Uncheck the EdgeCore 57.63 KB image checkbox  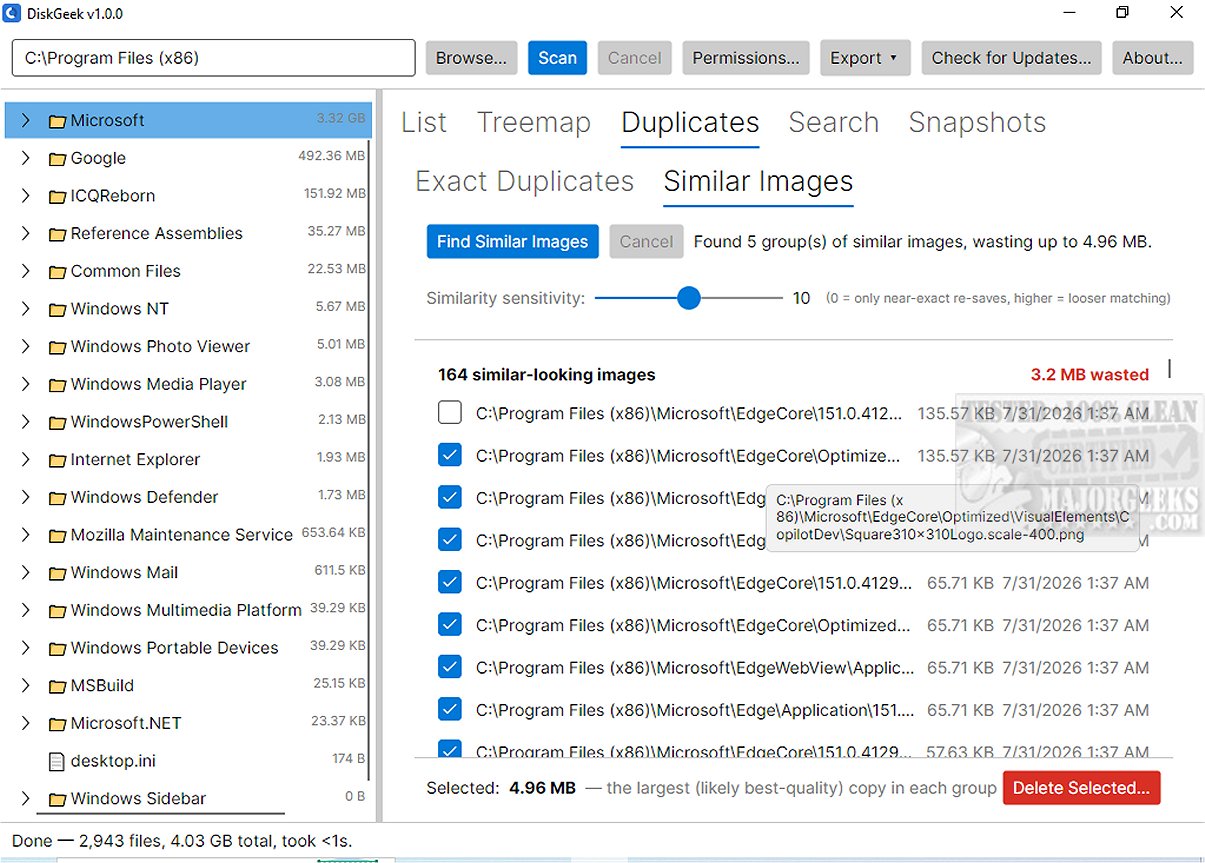[450, 748]
